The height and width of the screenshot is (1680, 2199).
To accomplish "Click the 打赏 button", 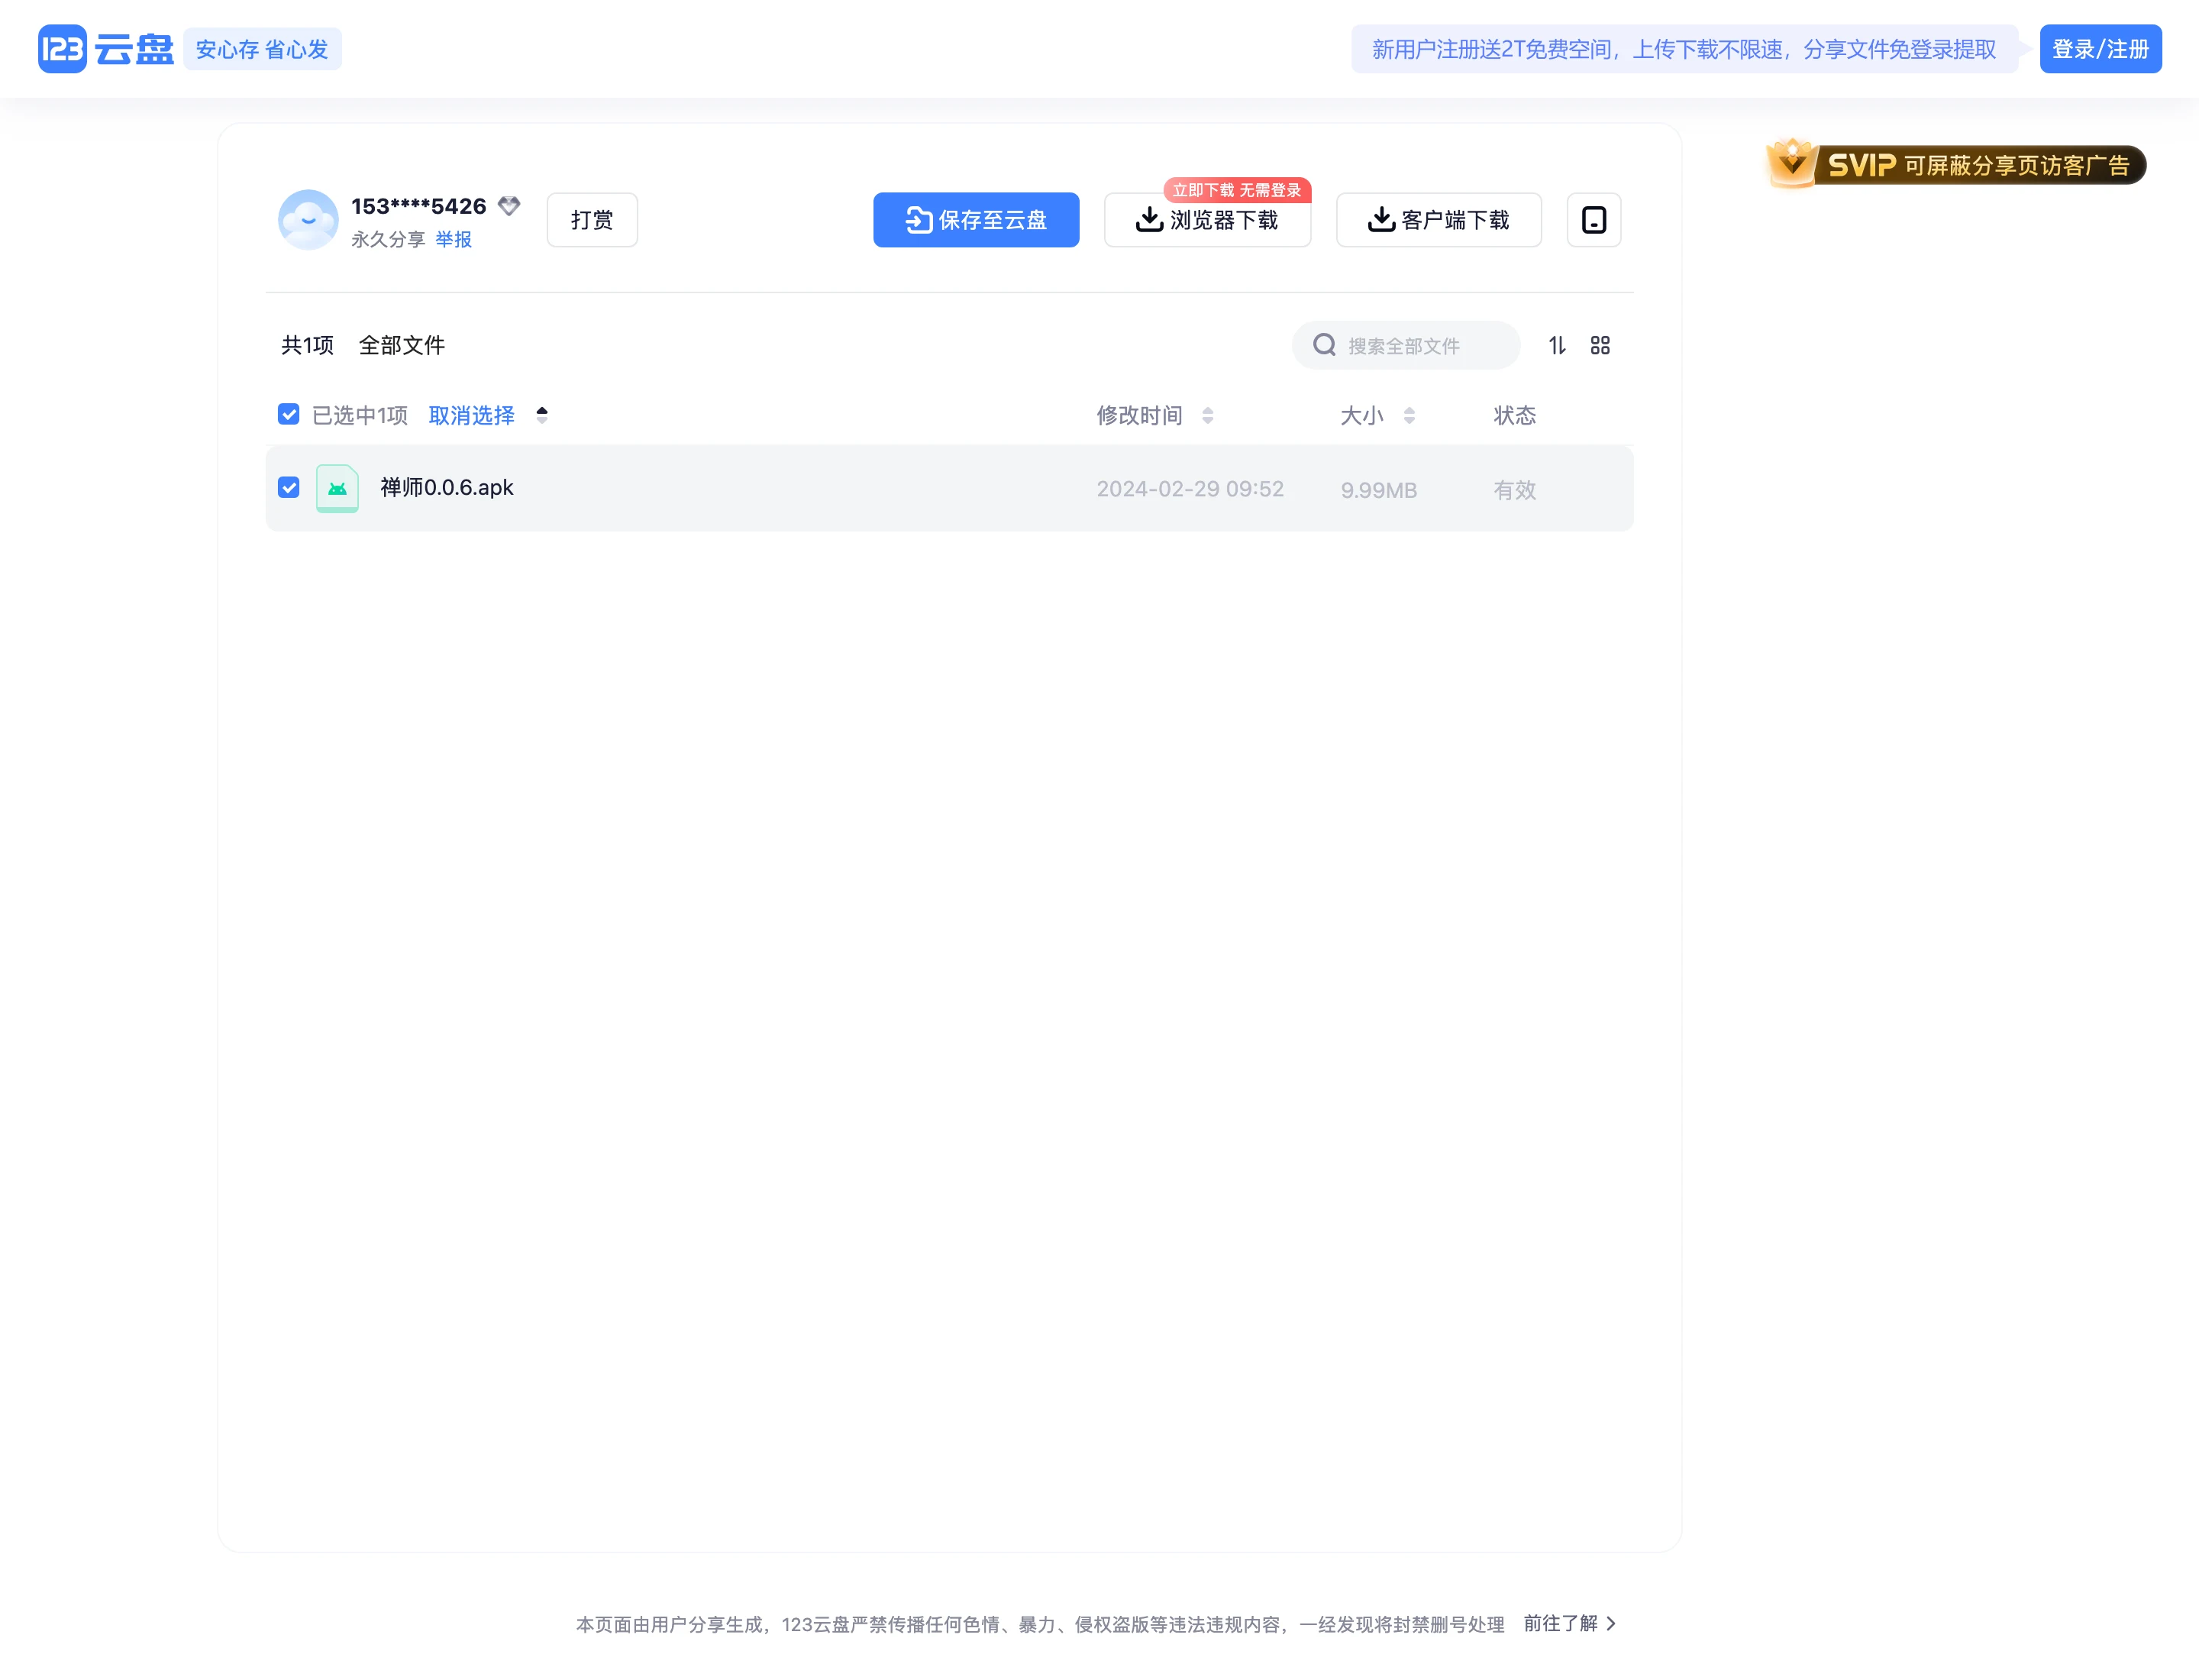I will click(x=592, y=220).
